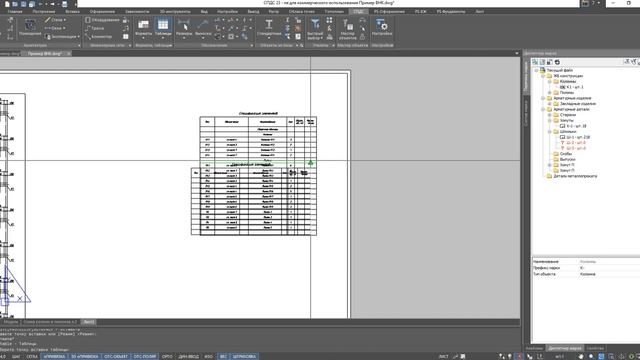Screen dimensions: 640x360
Task: Click the command line input area
Action: pyautogui.click(x=261, y=350)
